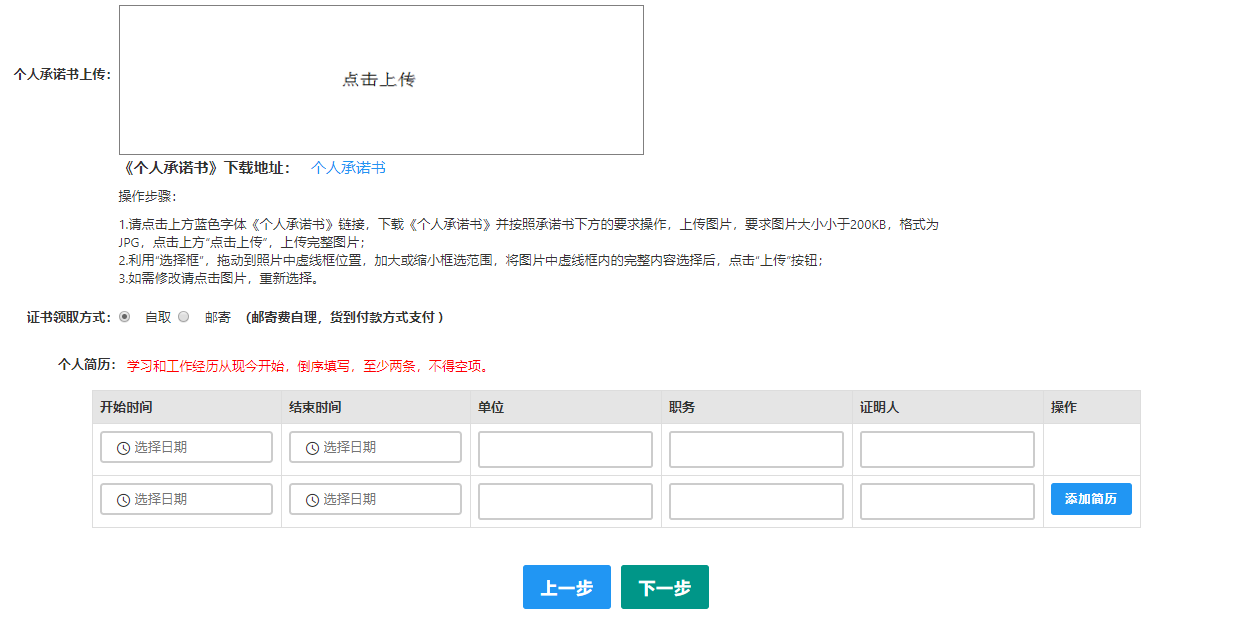Screen dimensions: 1237x619
Task: Select the 邮寄 radio button
Action: pyautogui.click(x=183, y=317)
